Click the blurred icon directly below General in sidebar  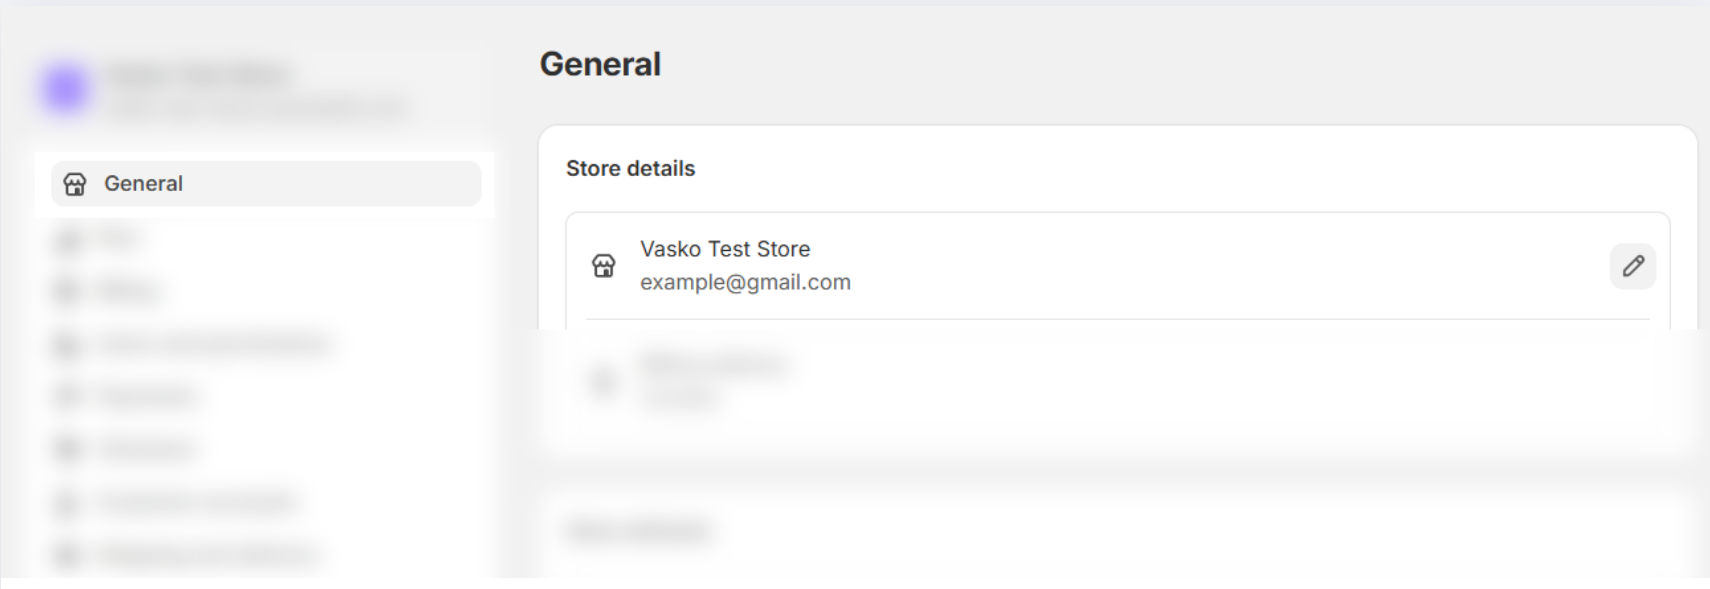pyautogui.click(x=68, y=239)
